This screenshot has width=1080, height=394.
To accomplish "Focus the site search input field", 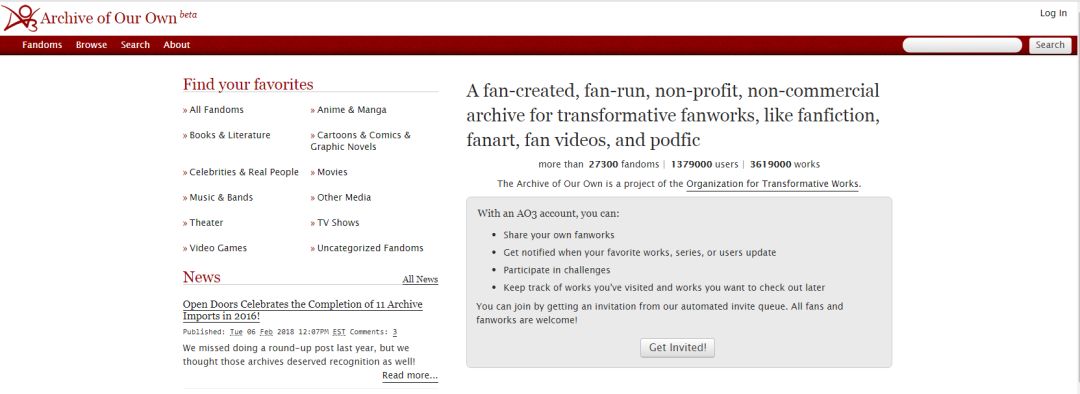I will (x=962, y=45).
